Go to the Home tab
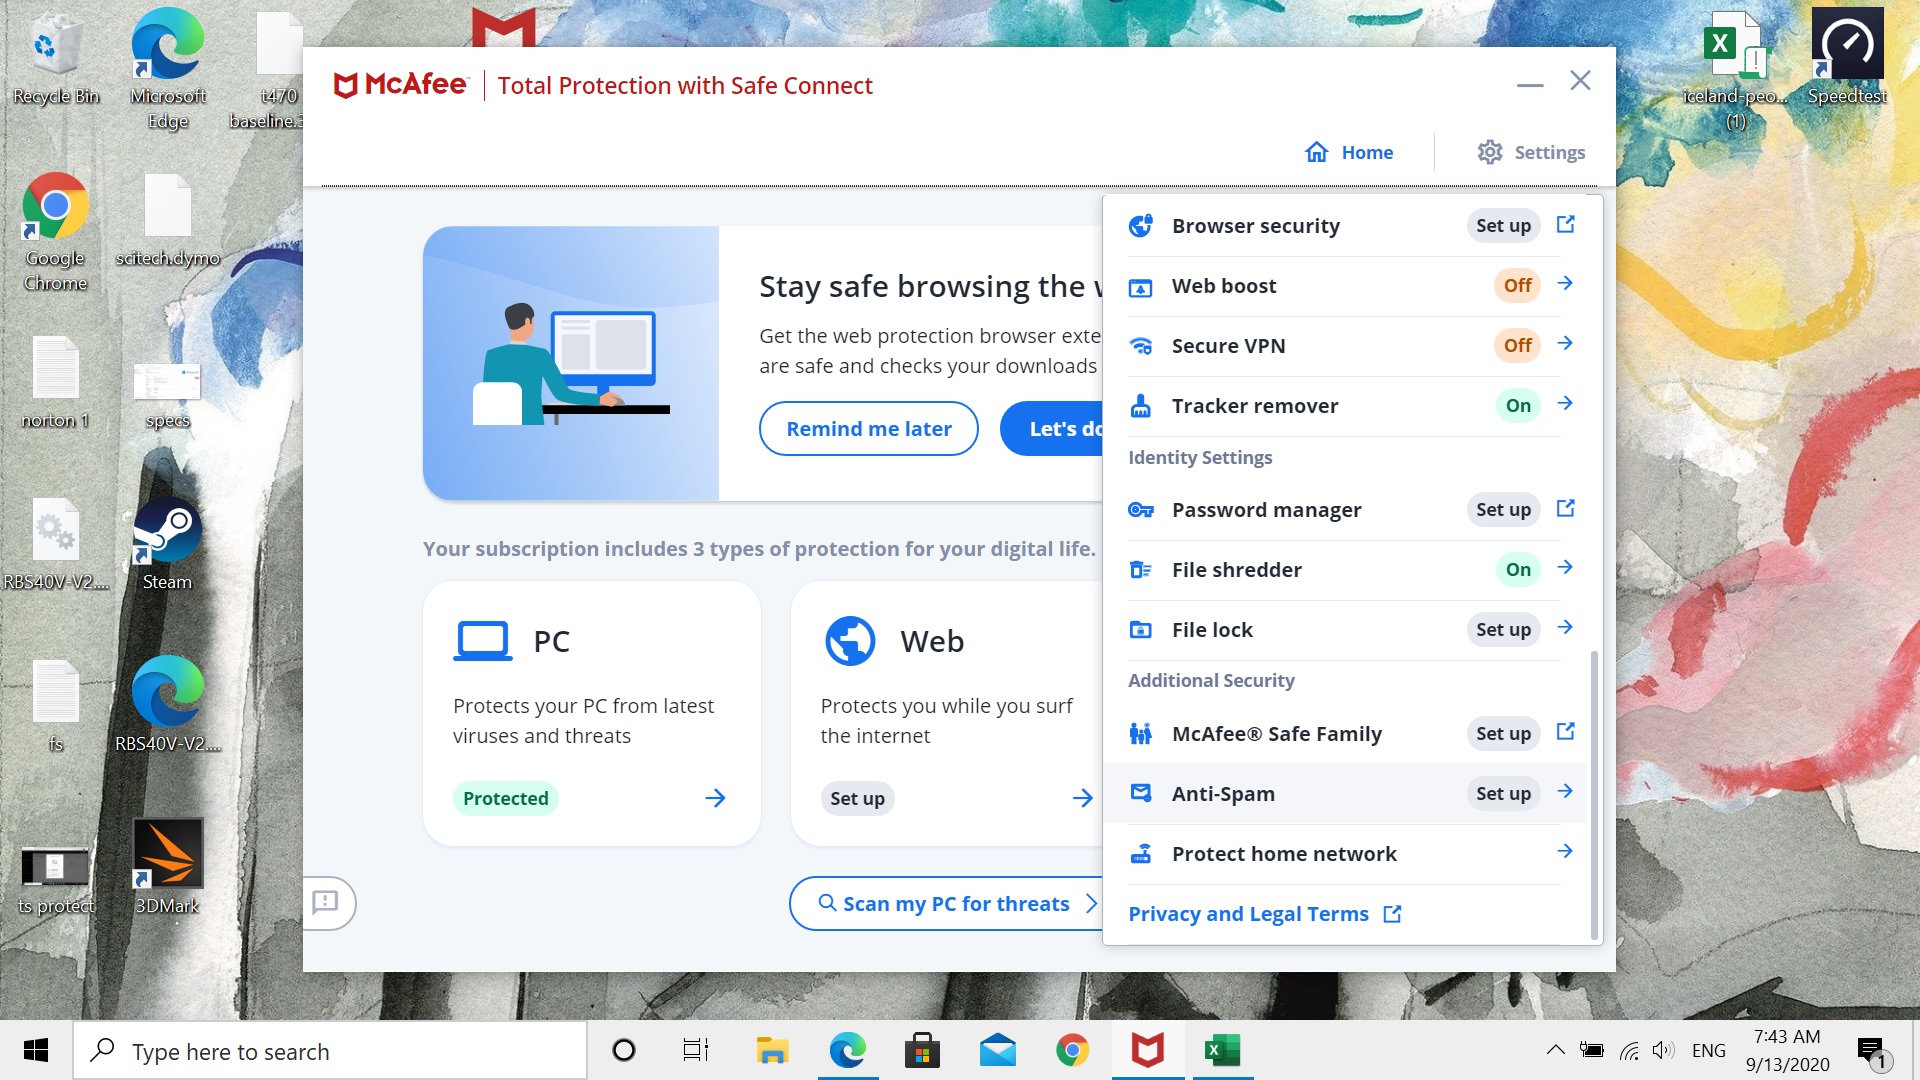The image size is (1920, 1080). click(x=1349, y=153)
